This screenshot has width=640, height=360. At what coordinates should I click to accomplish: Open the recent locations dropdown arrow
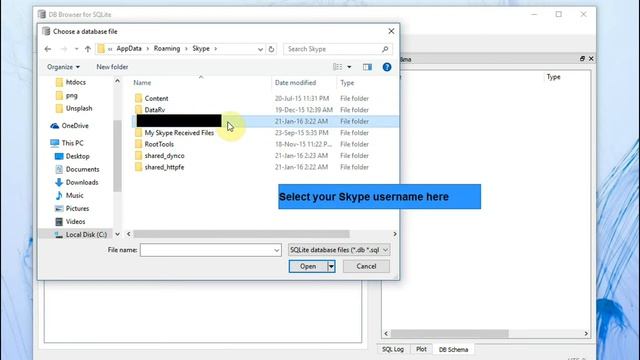coord(76,49)
